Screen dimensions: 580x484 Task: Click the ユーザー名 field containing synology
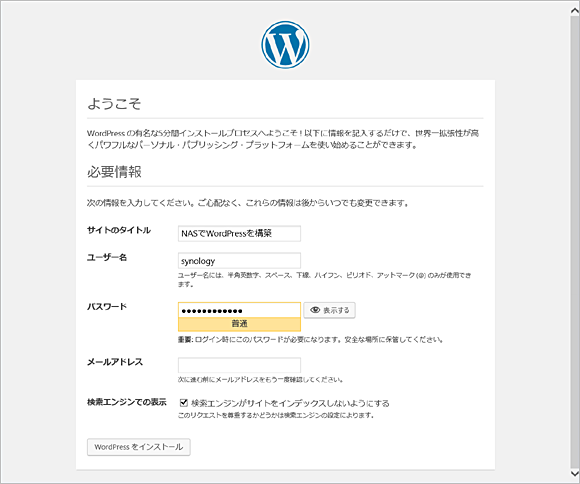(239, 261)
